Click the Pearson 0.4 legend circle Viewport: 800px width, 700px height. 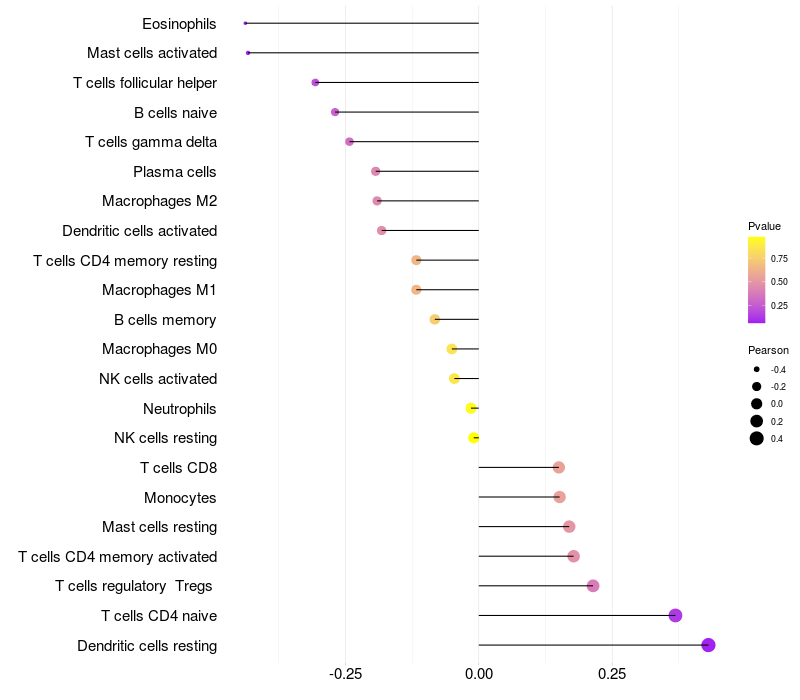[x=757, y=438]
